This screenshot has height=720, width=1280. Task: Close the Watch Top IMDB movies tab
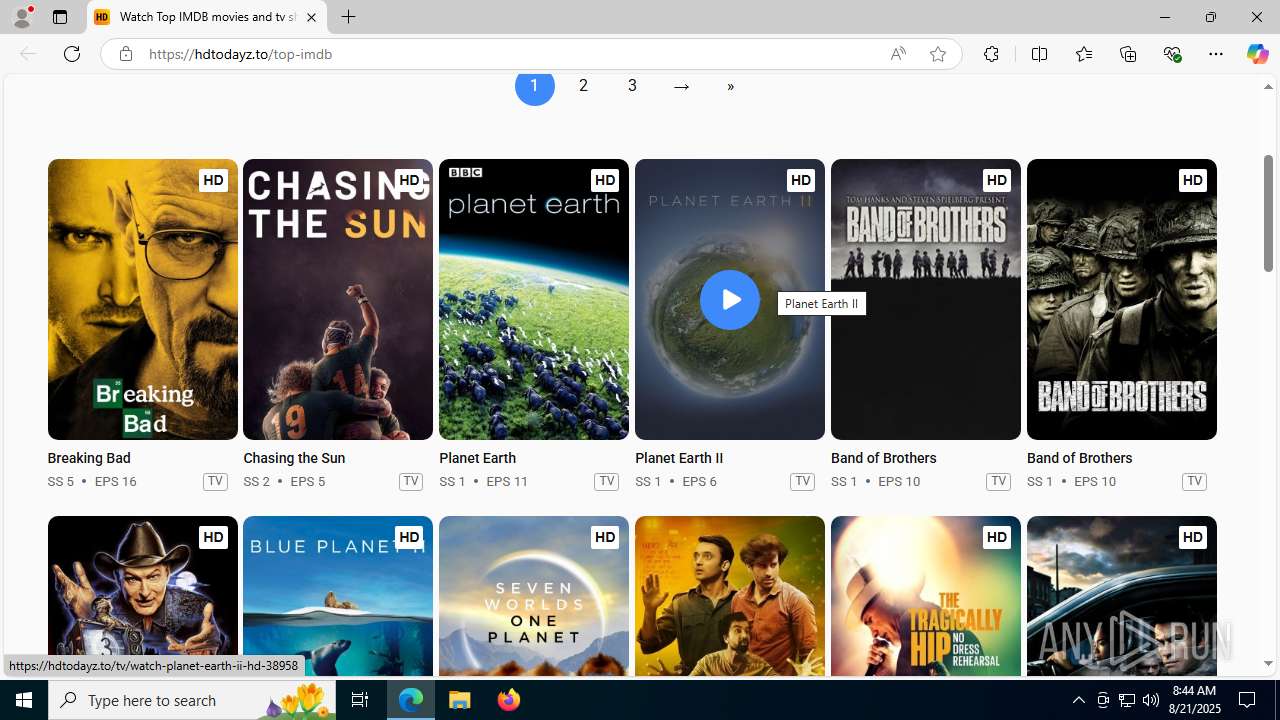pos(311,17)
